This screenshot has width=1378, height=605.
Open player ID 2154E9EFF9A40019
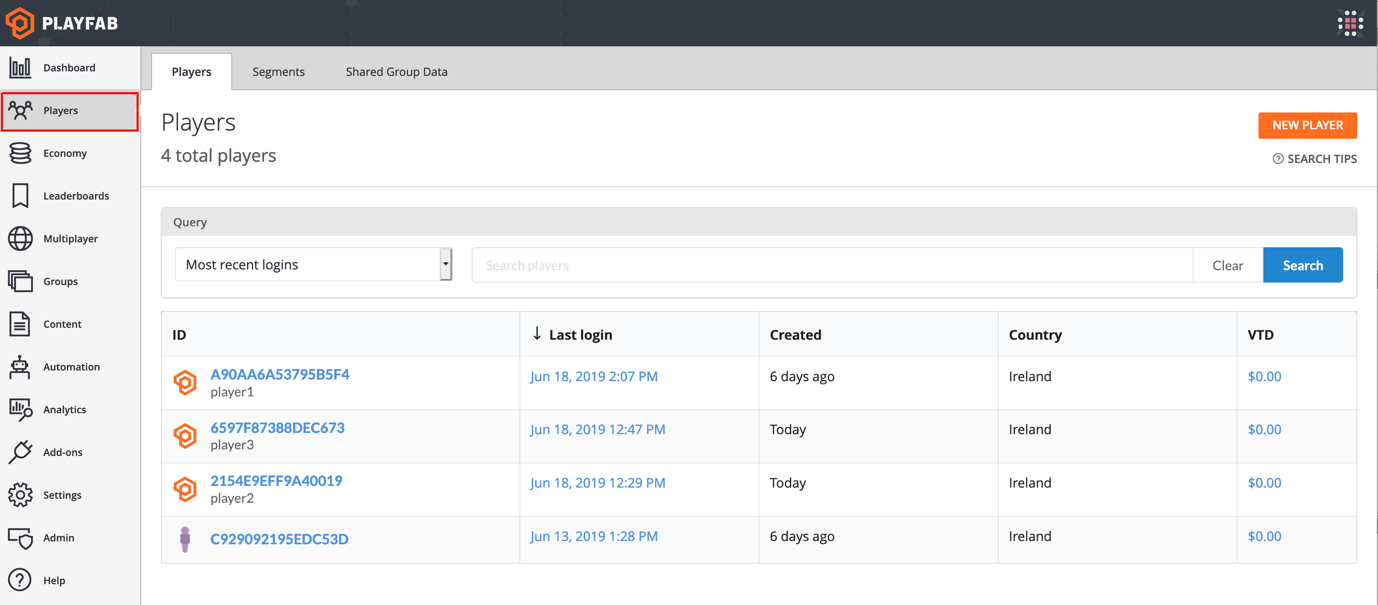276,481
